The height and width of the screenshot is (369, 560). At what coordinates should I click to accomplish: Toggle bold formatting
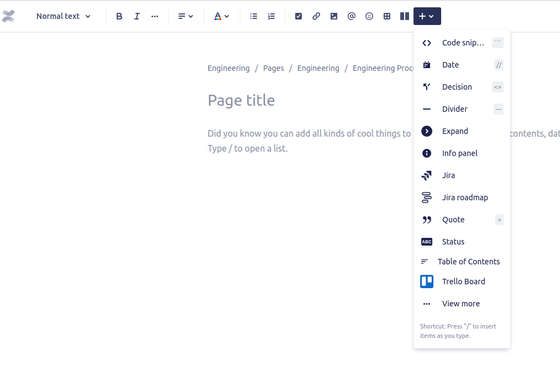pyautogui.click(x=119, y=16)
